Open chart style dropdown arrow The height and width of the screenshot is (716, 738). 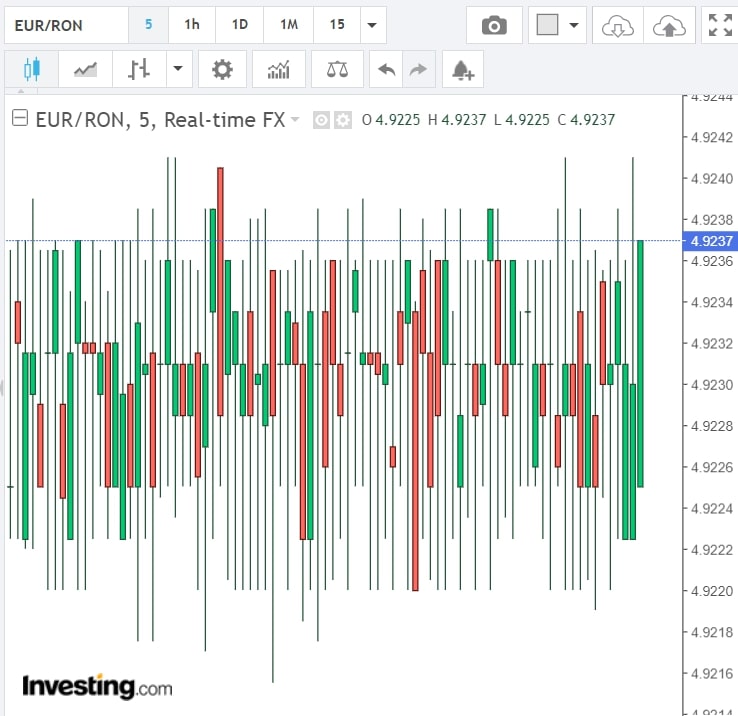178,70
